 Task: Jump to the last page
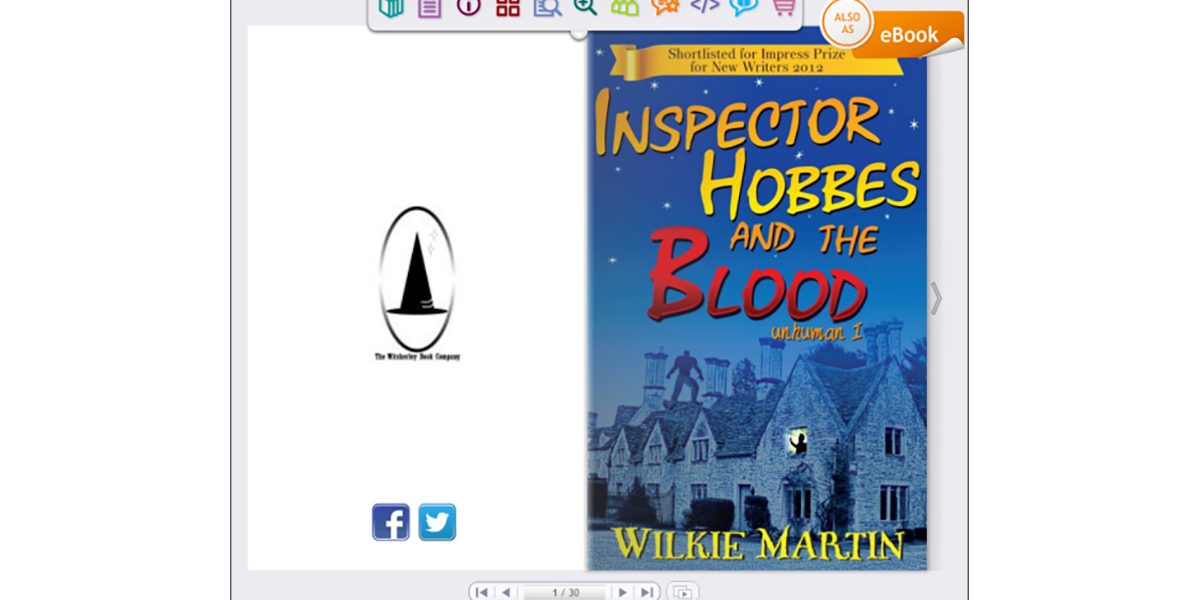(648, 592)
